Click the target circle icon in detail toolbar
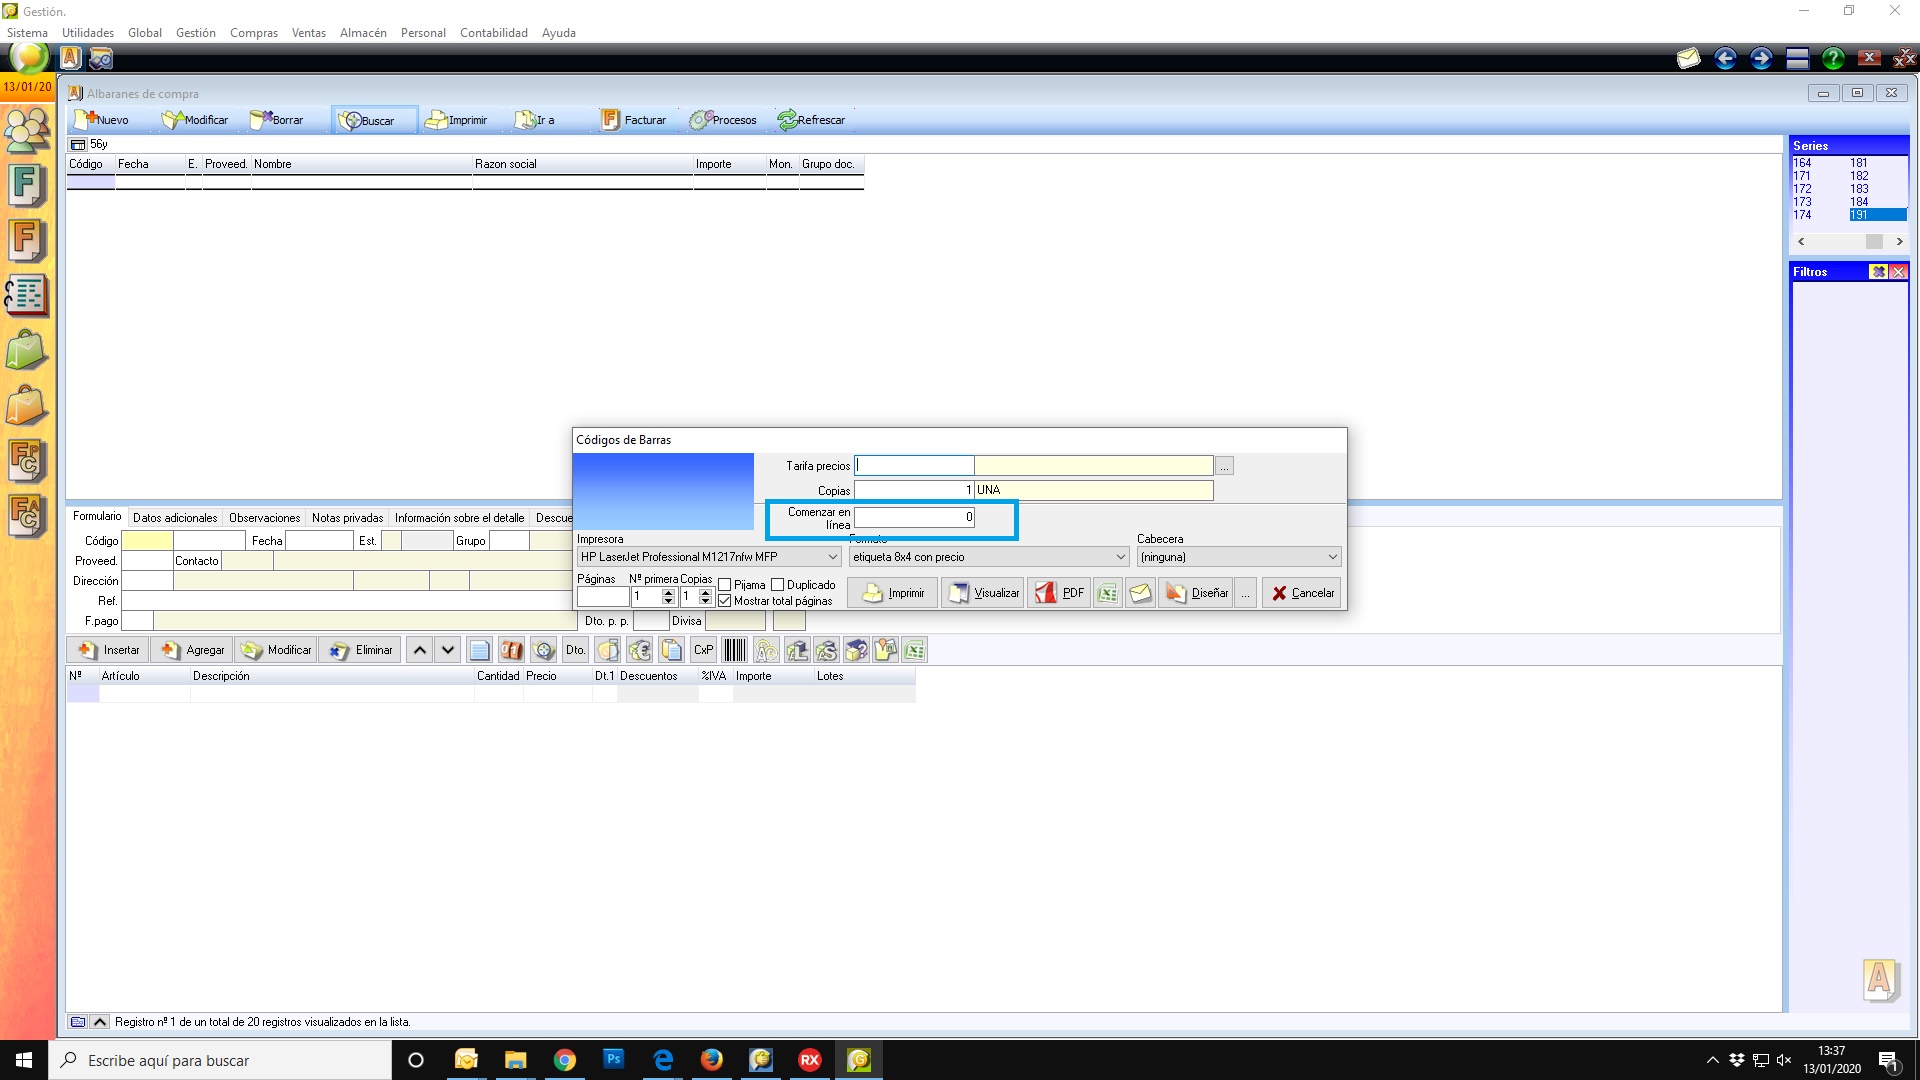 pyautogui.click(x=544, y=650)
